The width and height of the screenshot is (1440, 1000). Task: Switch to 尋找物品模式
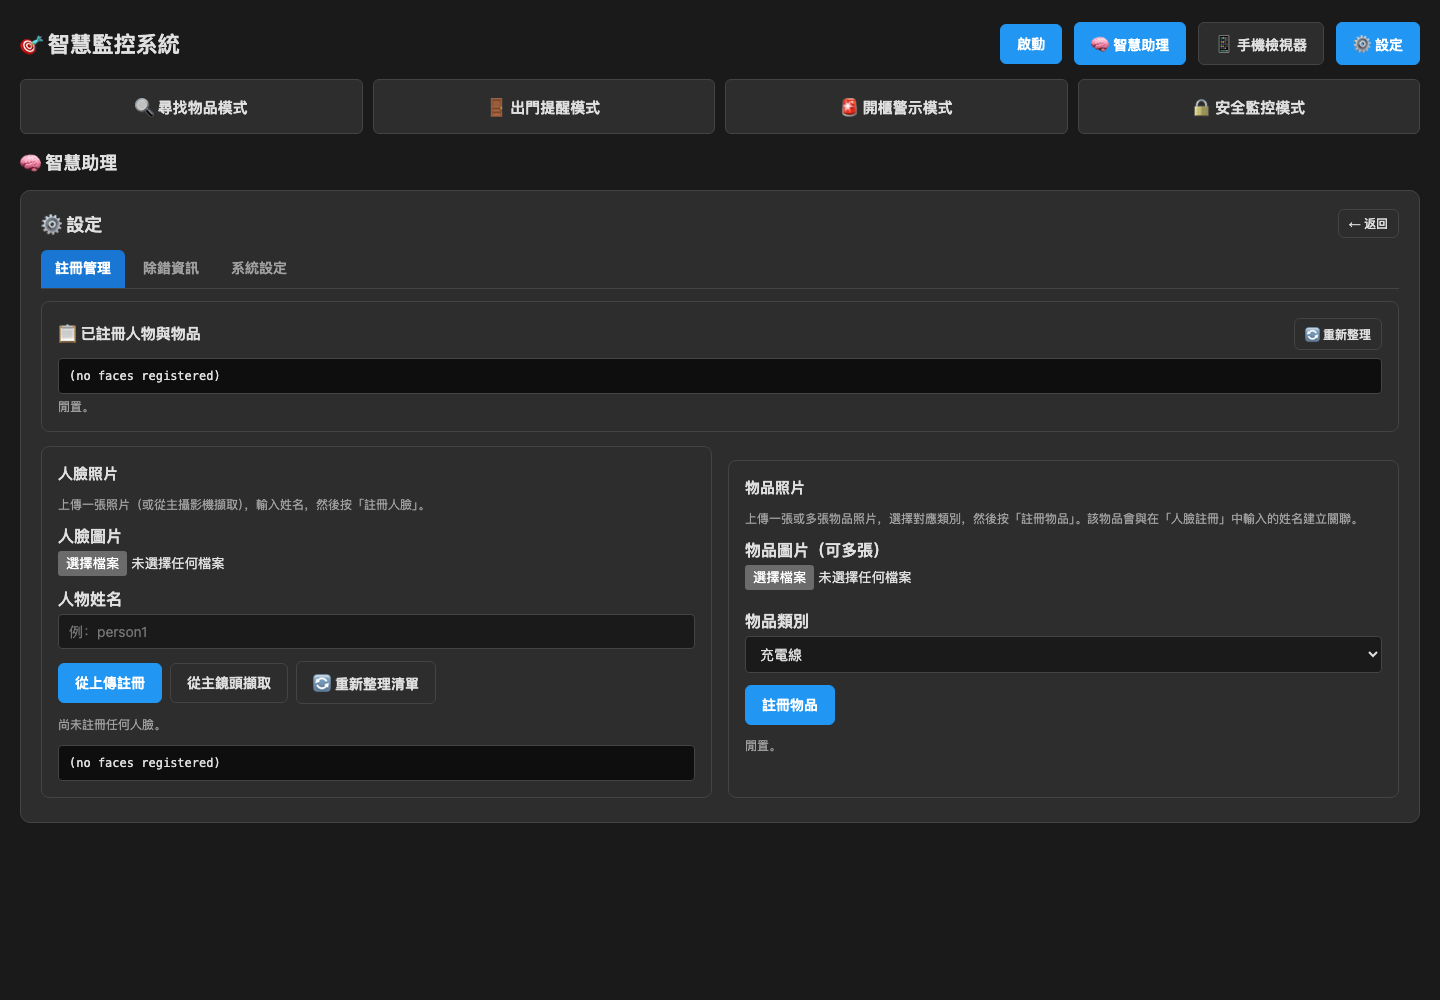coord(191,107)
